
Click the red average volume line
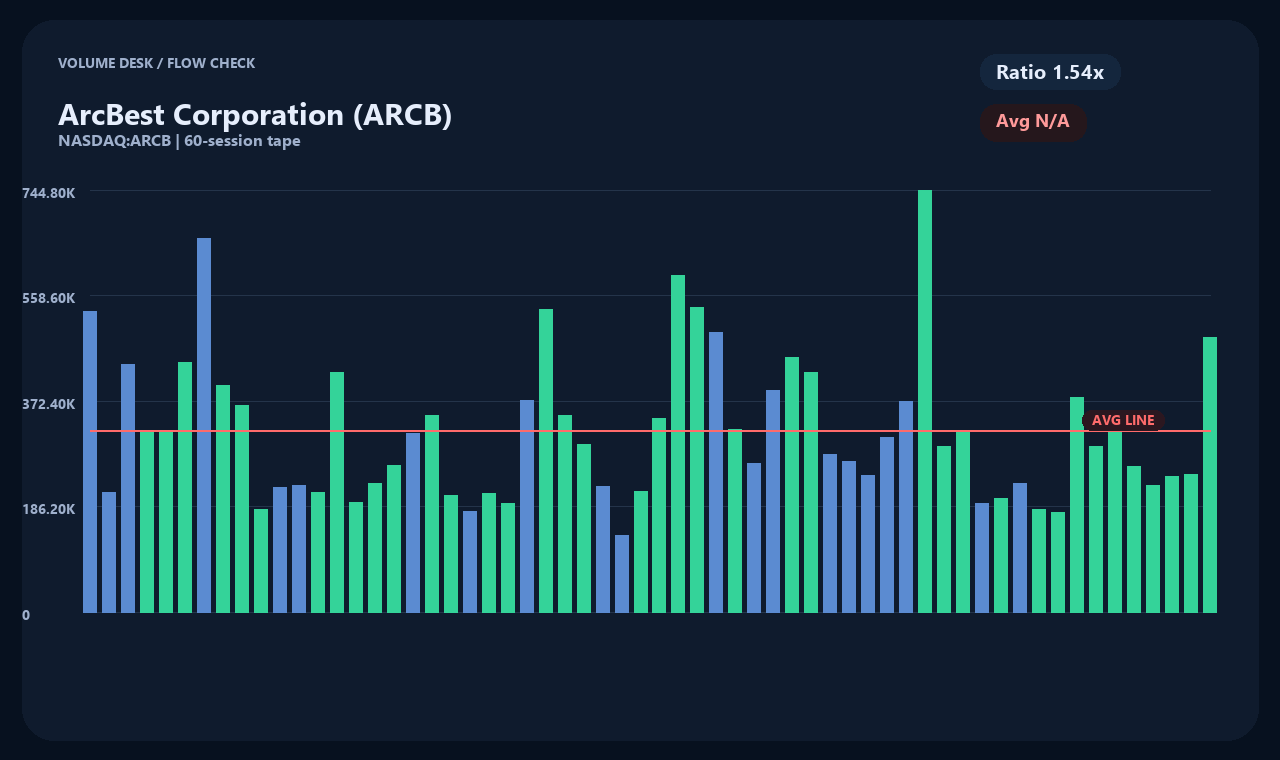[x=650, y=431]
